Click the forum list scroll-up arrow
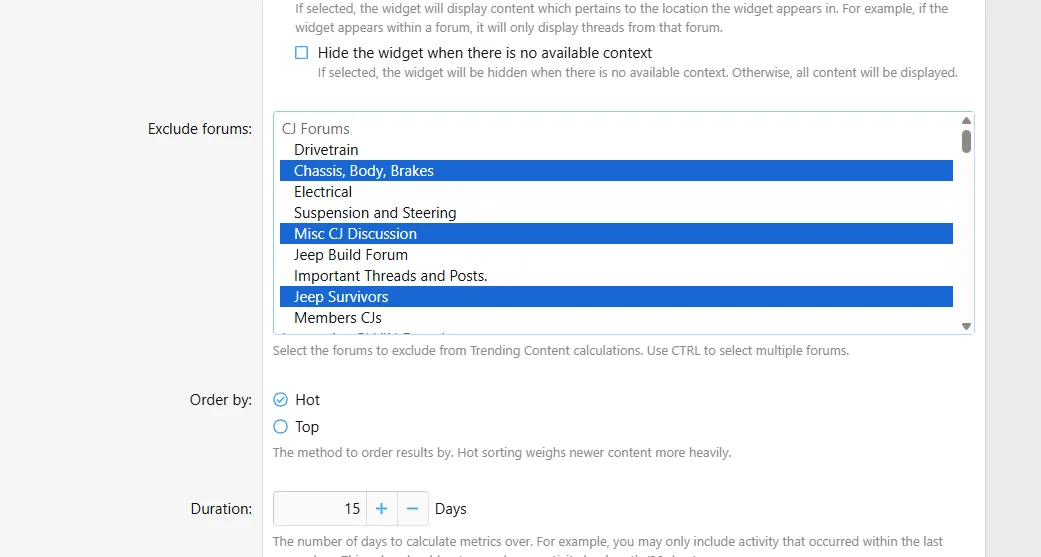This screenshot has width=1041, height=557. 966,121
